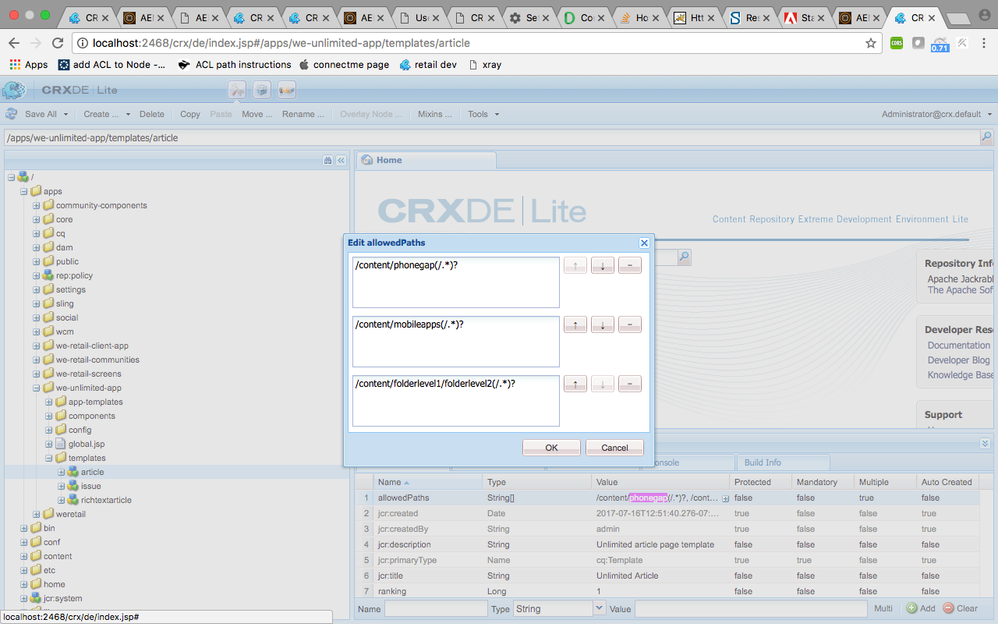Image resolution: width=998 pixels, height=624 pixels.
Task: Collapse the templates folder in the tree
Action: click(49, 458)
